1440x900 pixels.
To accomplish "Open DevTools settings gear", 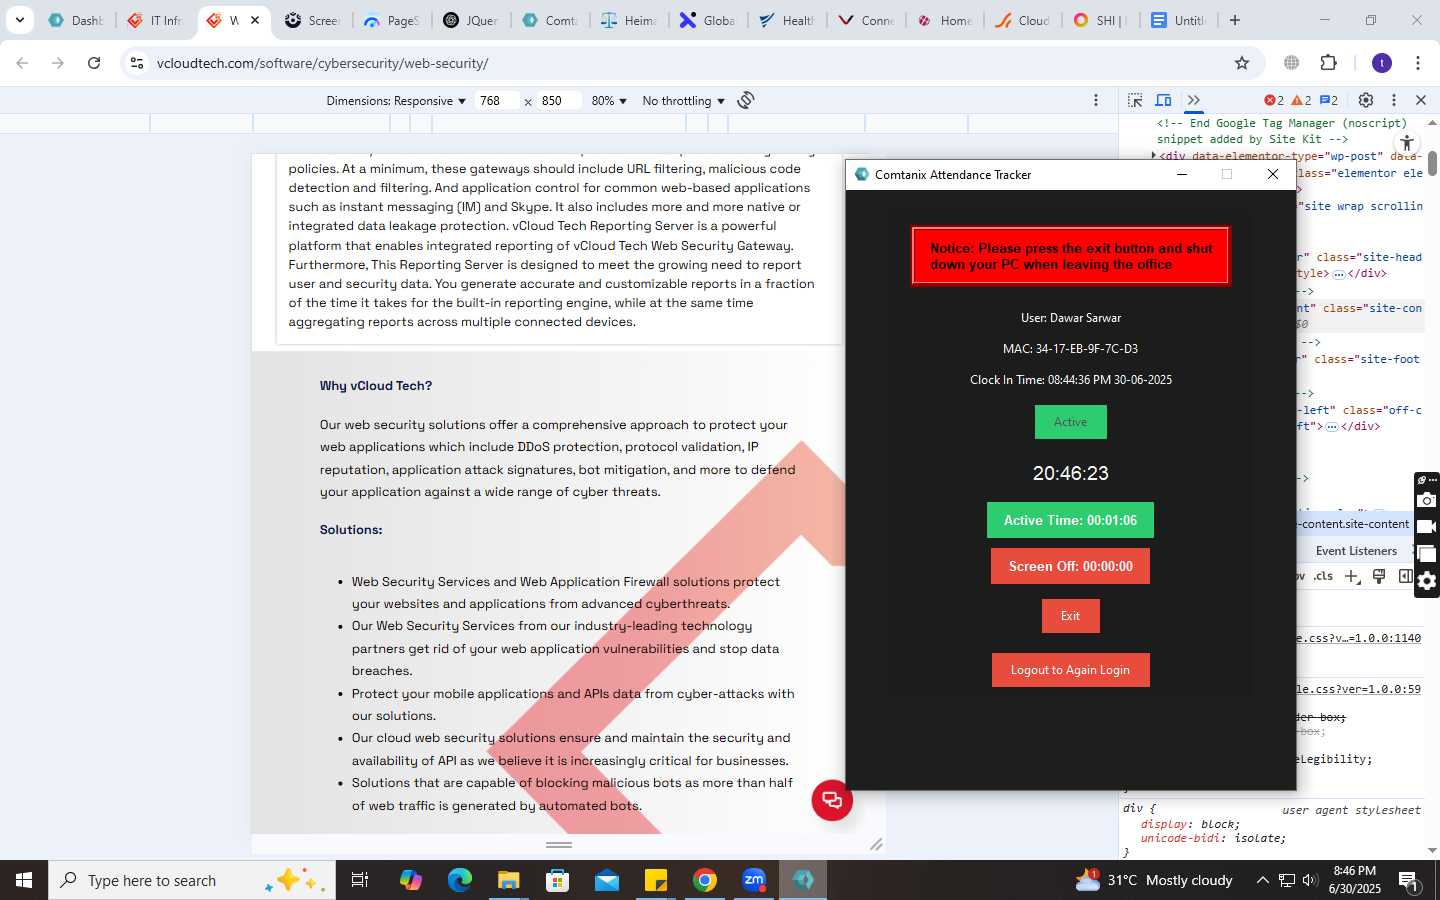I will (1366, 100).
